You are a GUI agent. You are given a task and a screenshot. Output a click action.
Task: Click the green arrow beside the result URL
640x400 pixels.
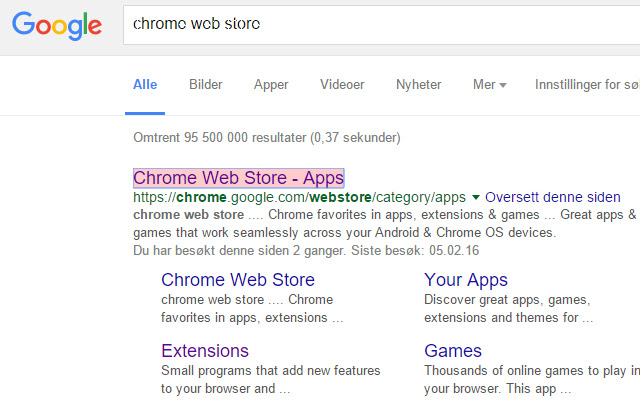[476, 198]
